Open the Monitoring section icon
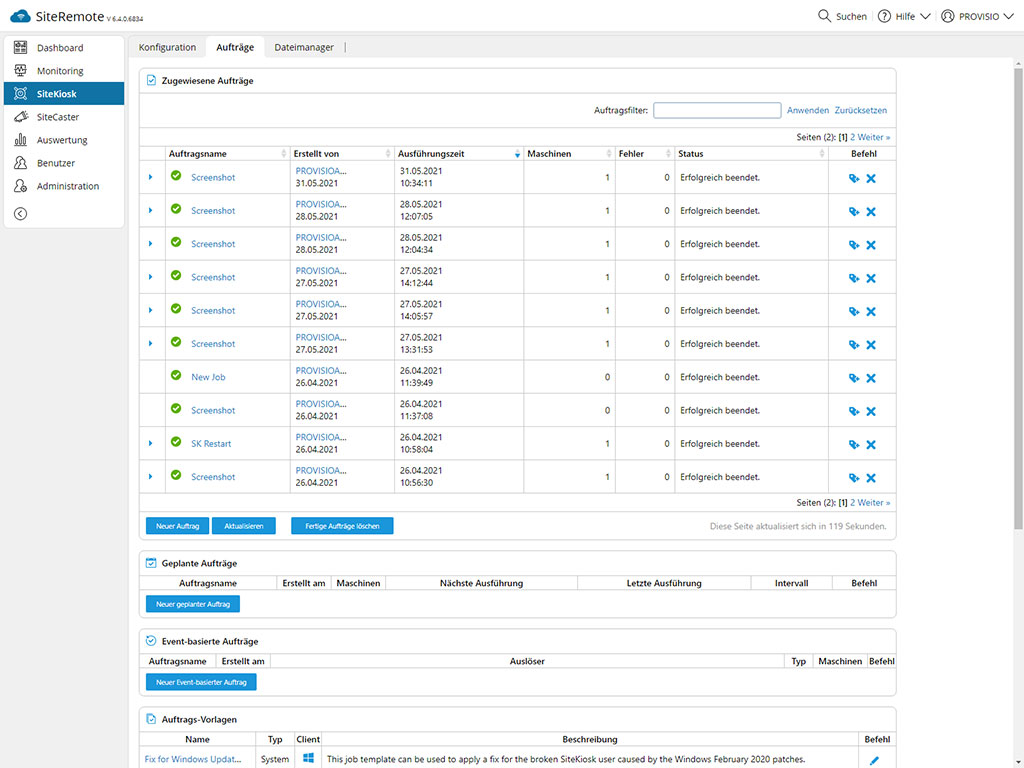This screenshot has width=1024, height=768. (20, 71)
